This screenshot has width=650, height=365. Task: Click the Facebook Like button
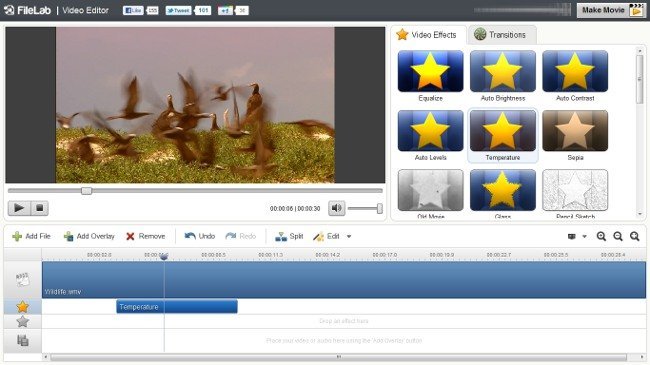point(133,10)
